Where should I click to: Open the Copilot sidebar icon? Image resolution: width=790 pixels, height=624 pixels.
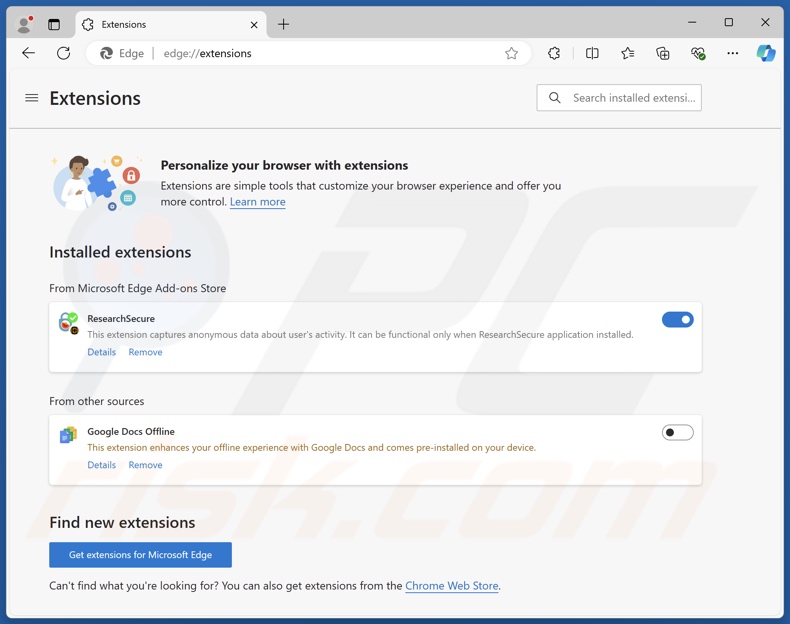coord(766,53)
